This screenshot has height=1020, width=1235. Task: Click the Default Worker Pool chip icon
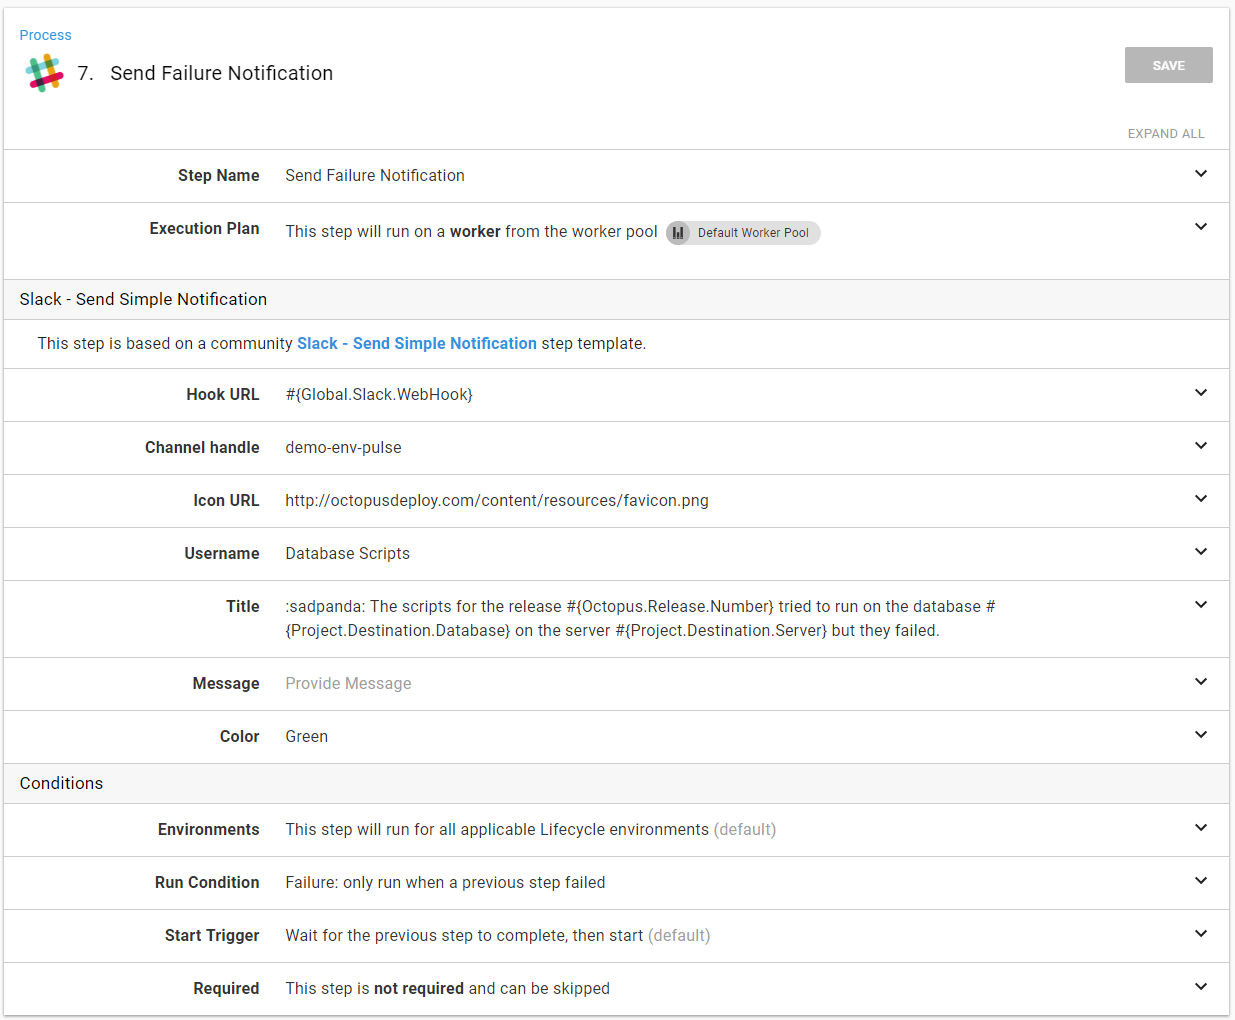(x=679, y=233)
